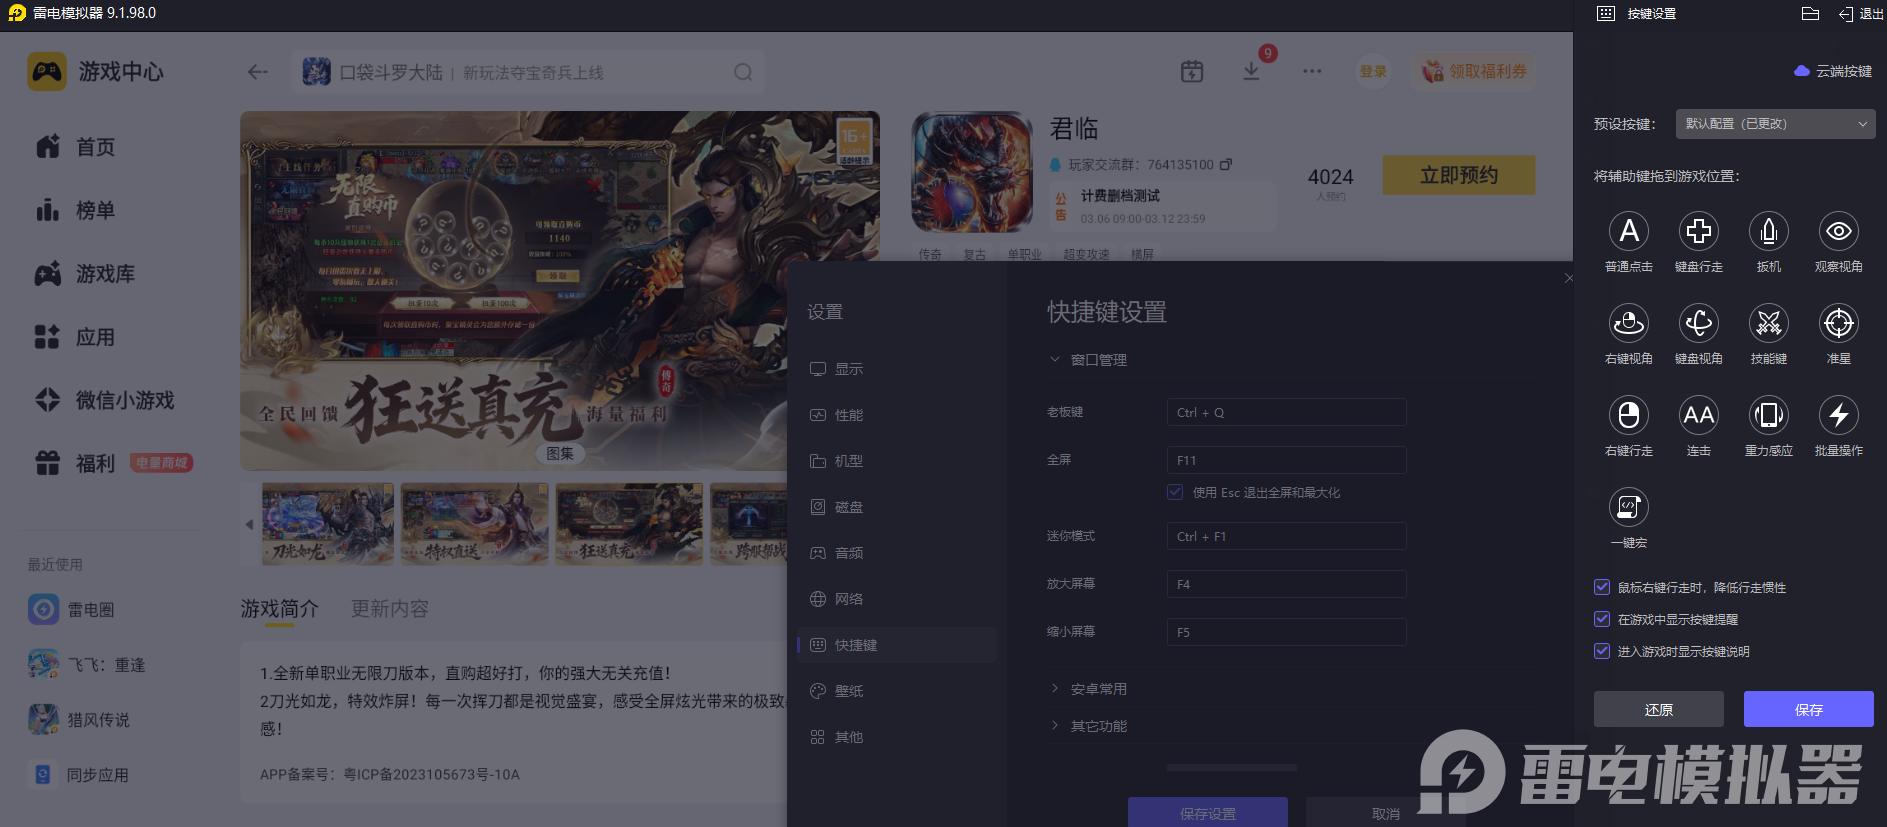Screen dimensions: 1887x827
Task: Select the 键盘行走 D-pad icon
Action: (1698, 231)
